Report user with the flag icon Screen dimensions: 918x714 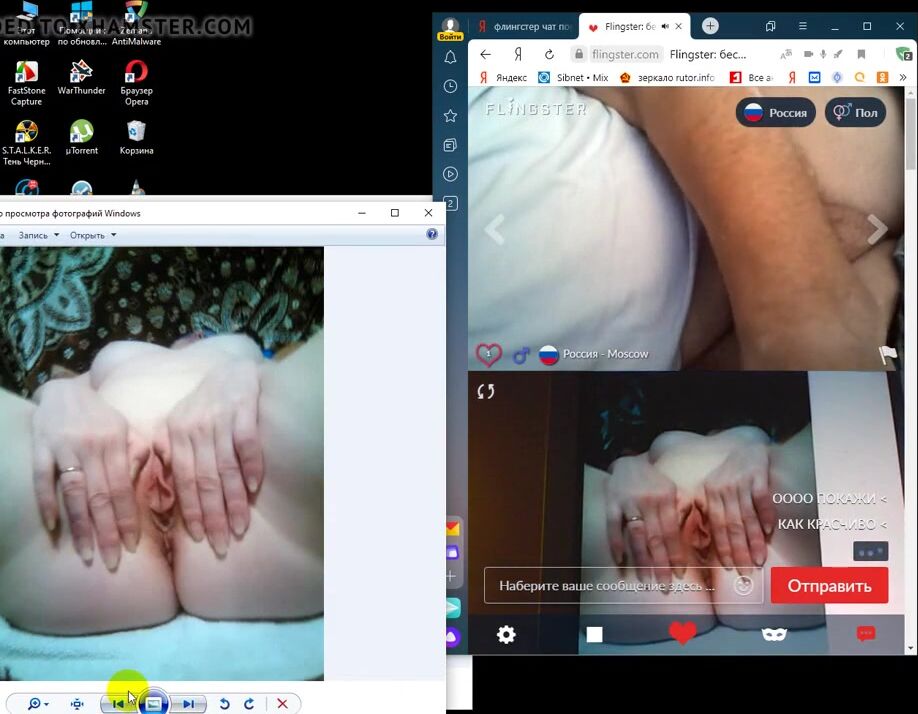(x=887, y=354)
